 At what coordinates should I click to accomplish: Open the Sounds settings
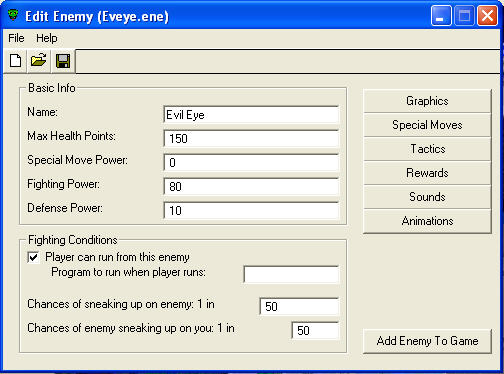coord(427,197)
